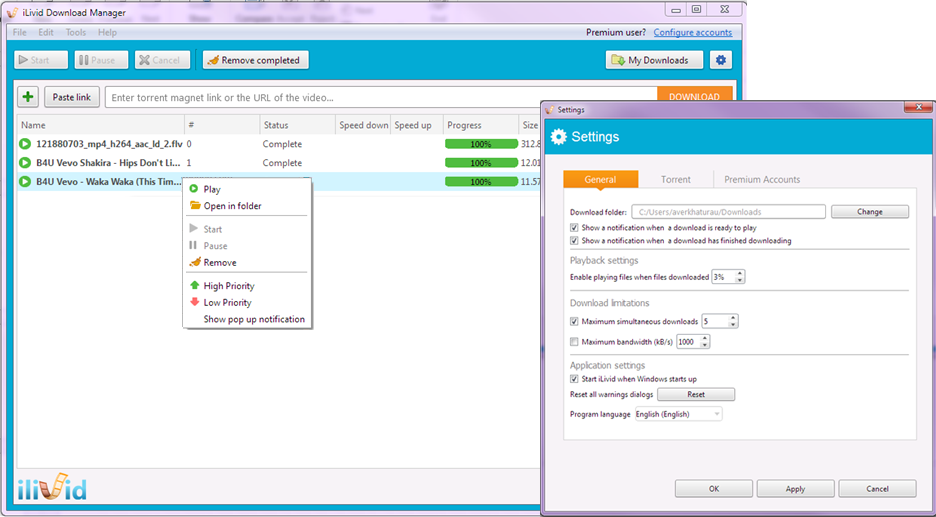The width and height of the screenshot is (936, 517).
Task: Enable Maximum bandwidth (kB/s) checkbox
Action: point(574,342)
